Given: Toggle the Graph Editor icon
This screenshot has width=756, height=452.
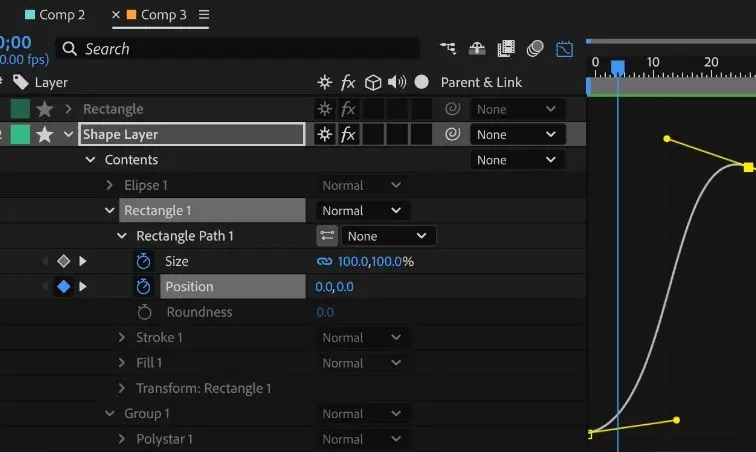Looking at the screenshot, I should coord(564,49).
